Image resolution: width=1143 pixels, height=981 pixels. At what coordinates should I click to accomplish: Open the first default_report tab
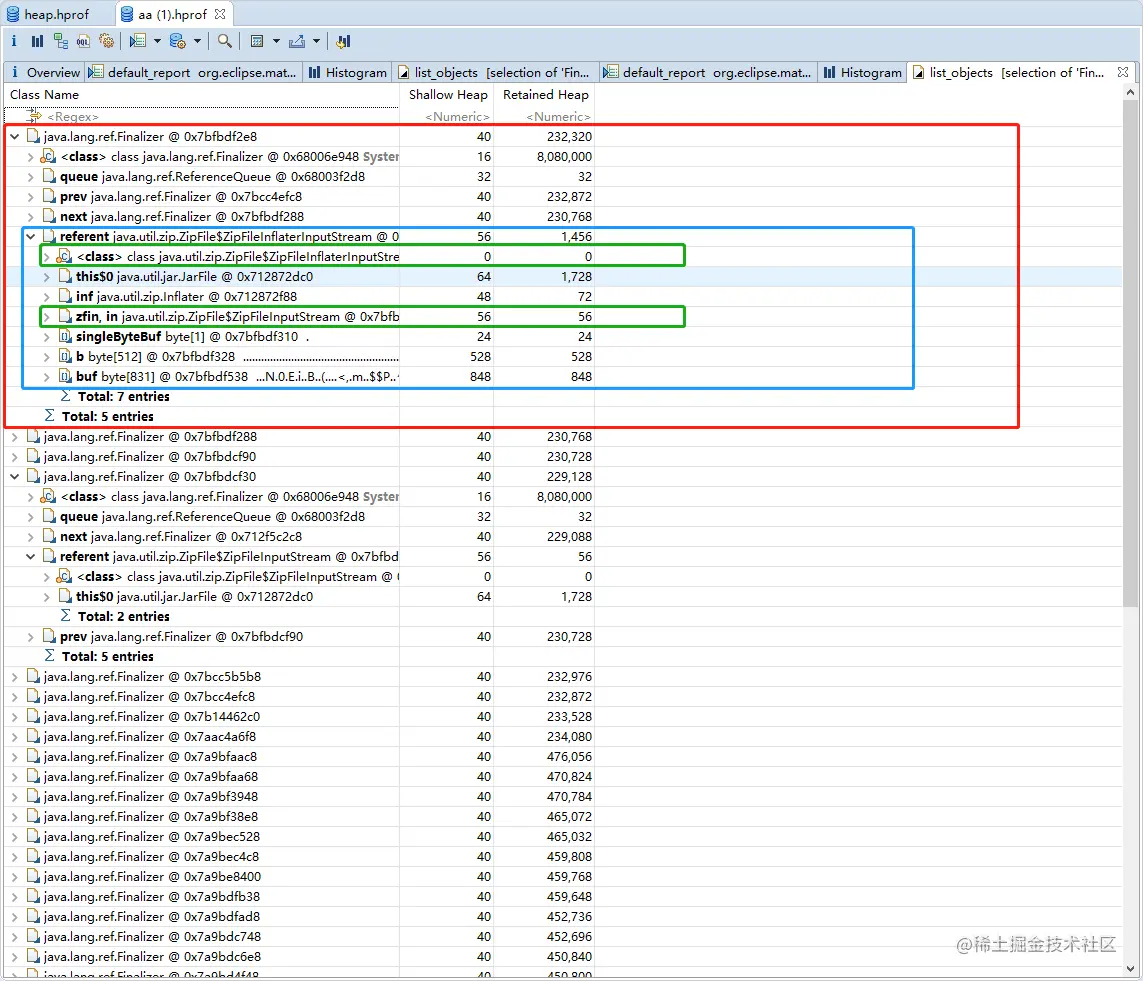click(194, 72)
